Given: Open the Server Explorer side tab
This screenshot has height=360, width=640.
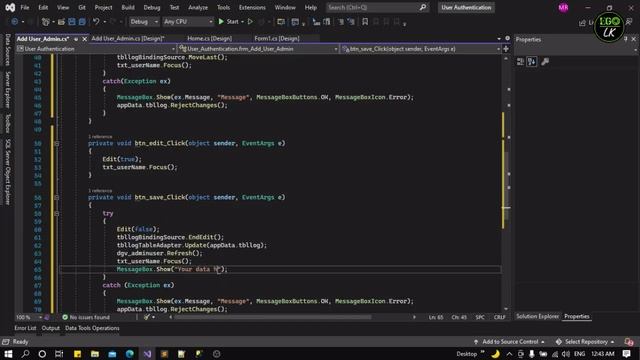Looking at the screenshot, I should 7,89.
